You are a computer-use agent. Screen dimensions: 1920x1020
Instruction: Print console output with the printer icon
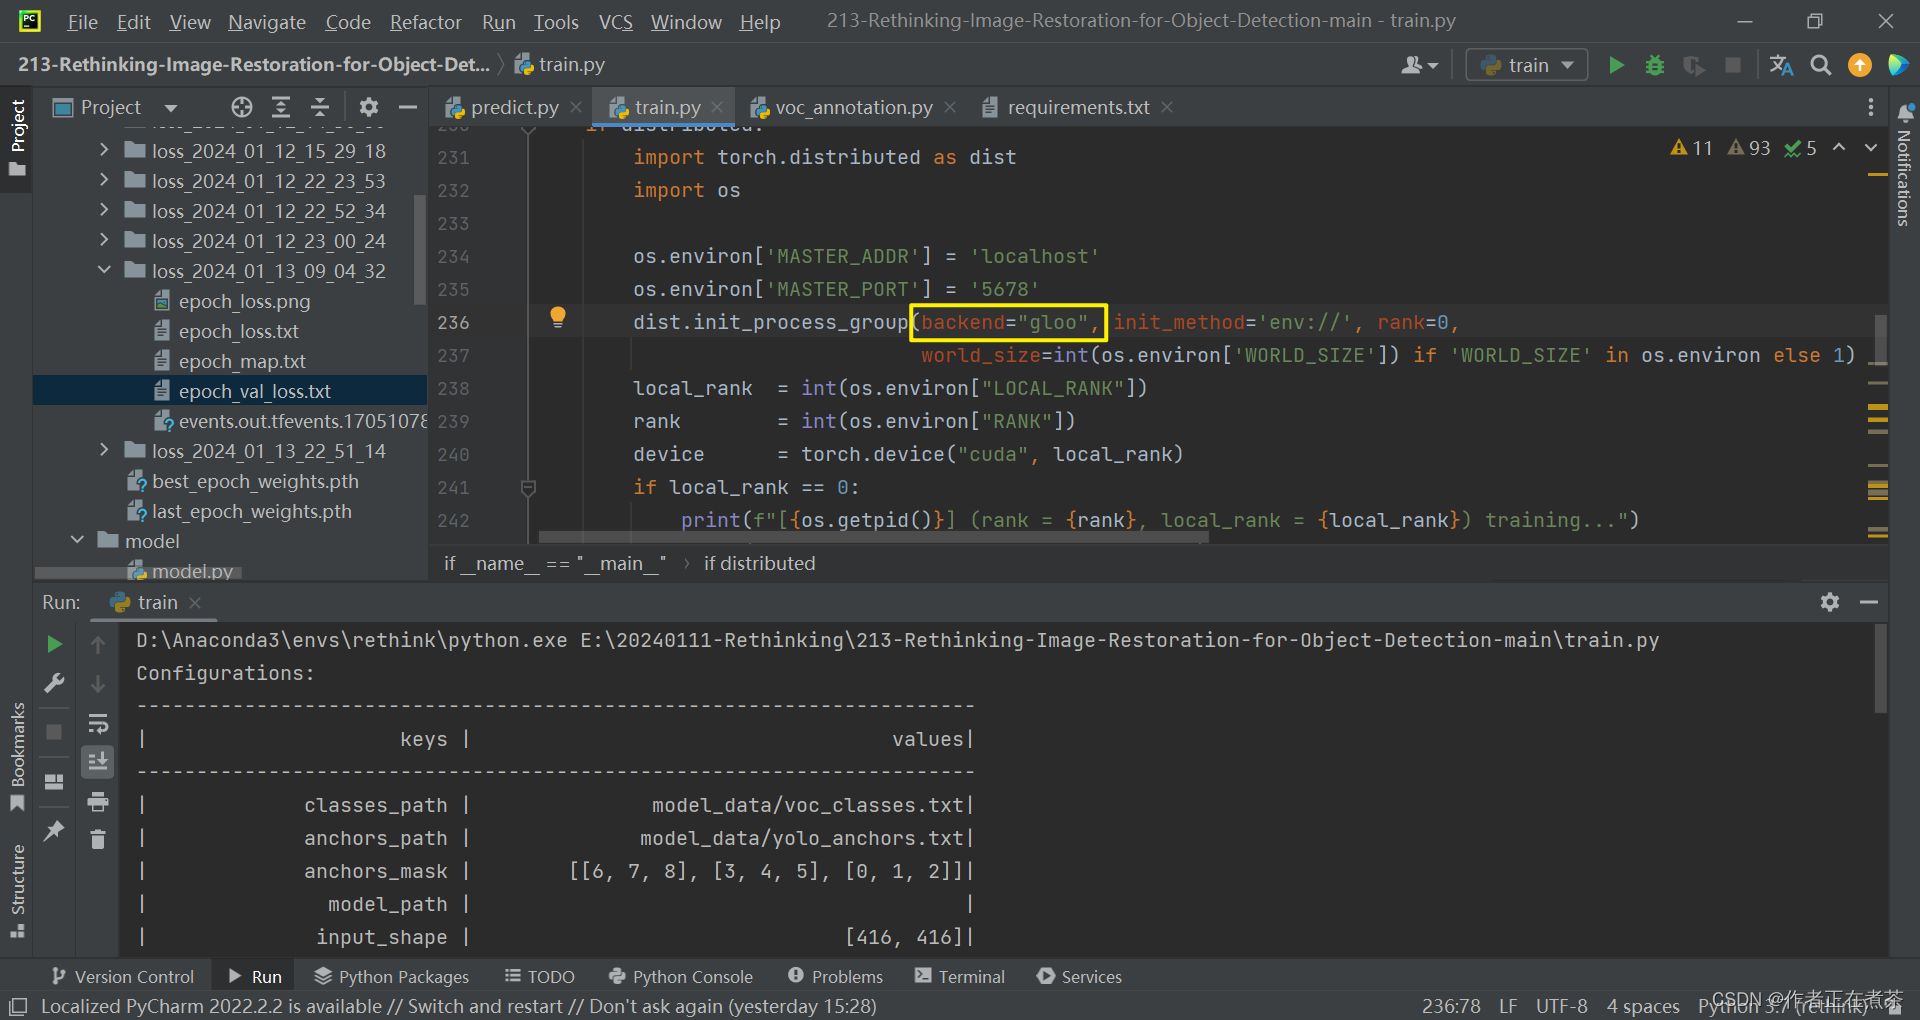tap(97, 801)
